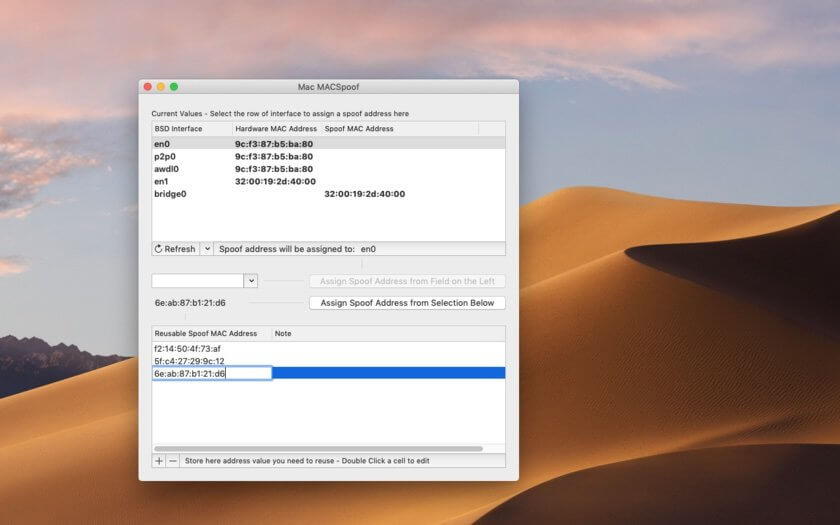840x525 pixels.
Task: Click the editing cell containing 6e:ab:87:b1:21:d6
Action: 211,373
